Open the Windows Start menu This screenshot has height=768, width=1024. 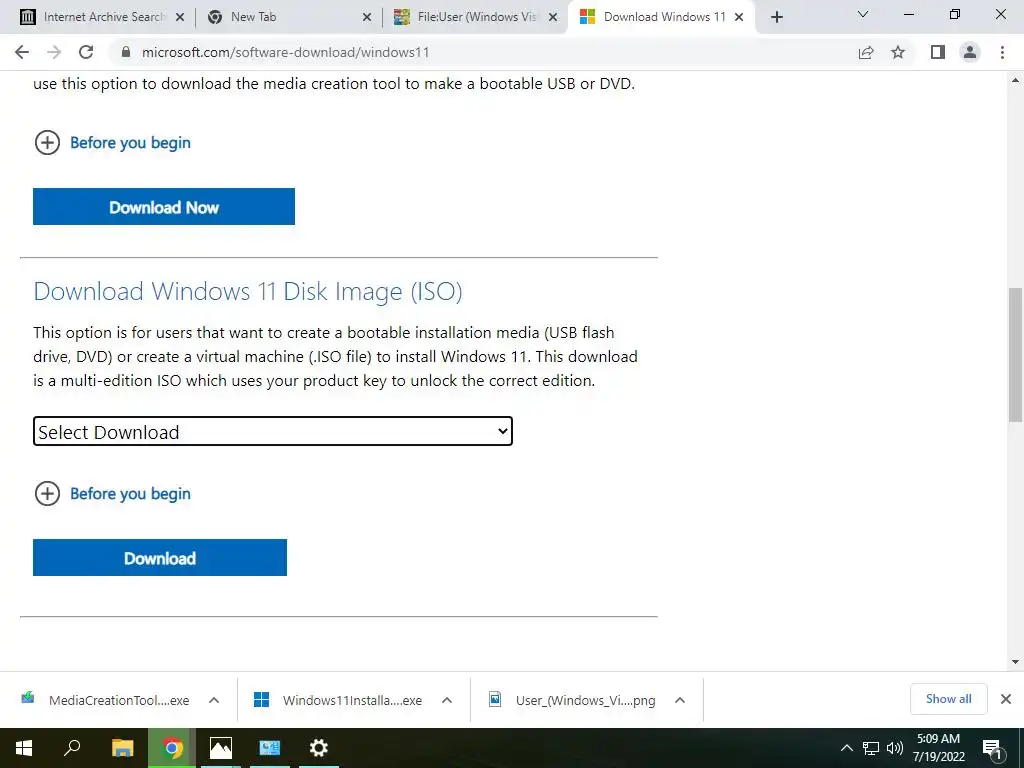point(24,748)
